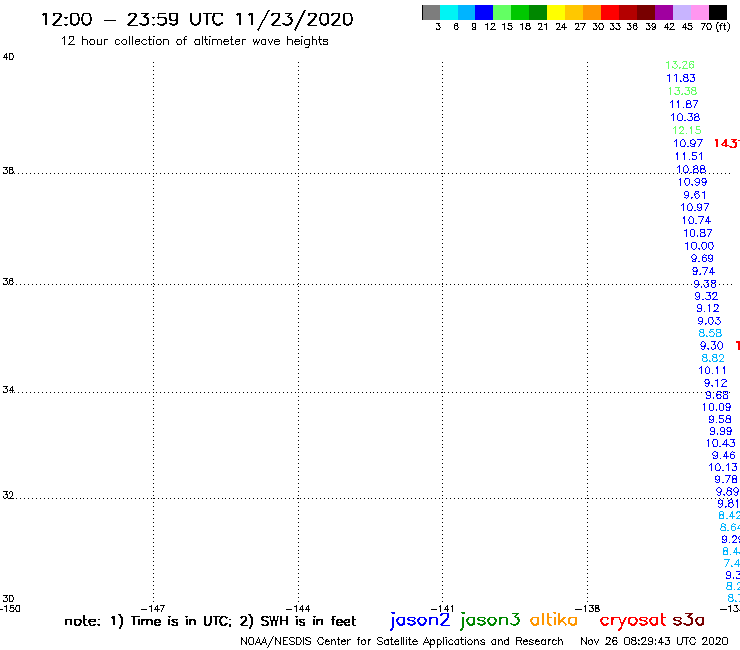740x650 pixels.
Task: Click the gray swatch in the color scale
Action: click(x=431, y=12)
